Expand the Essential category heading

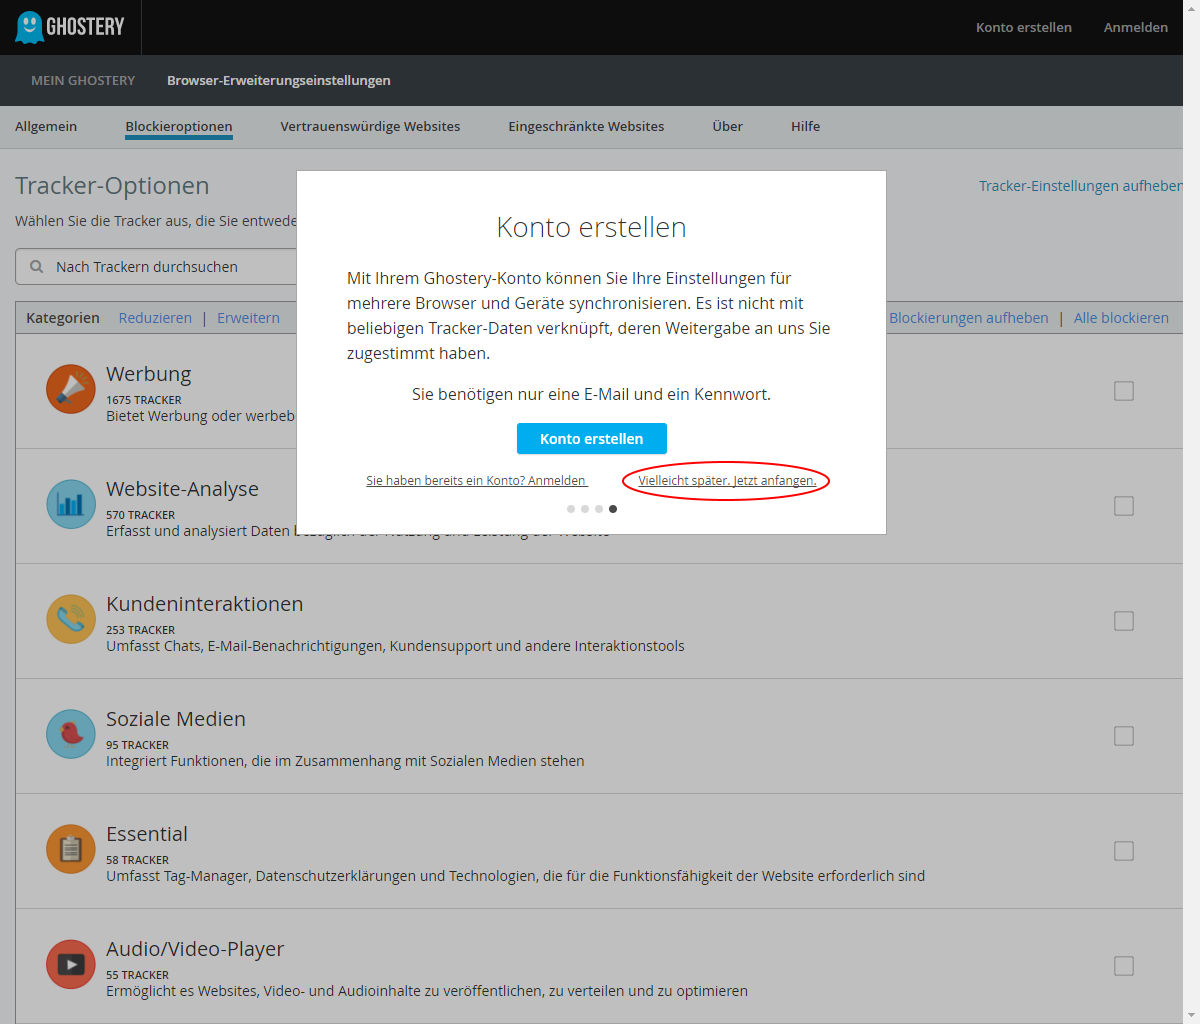pos(147,834)
